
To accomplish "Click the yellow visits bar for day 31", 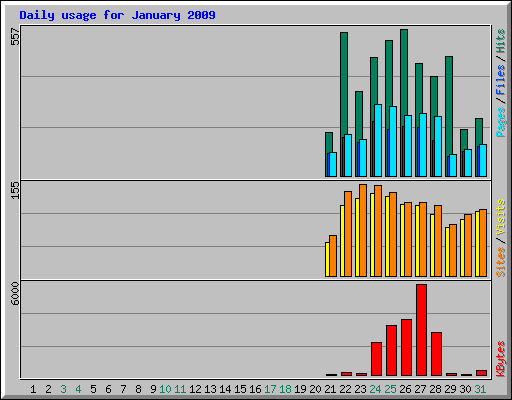I will point(477,244).
